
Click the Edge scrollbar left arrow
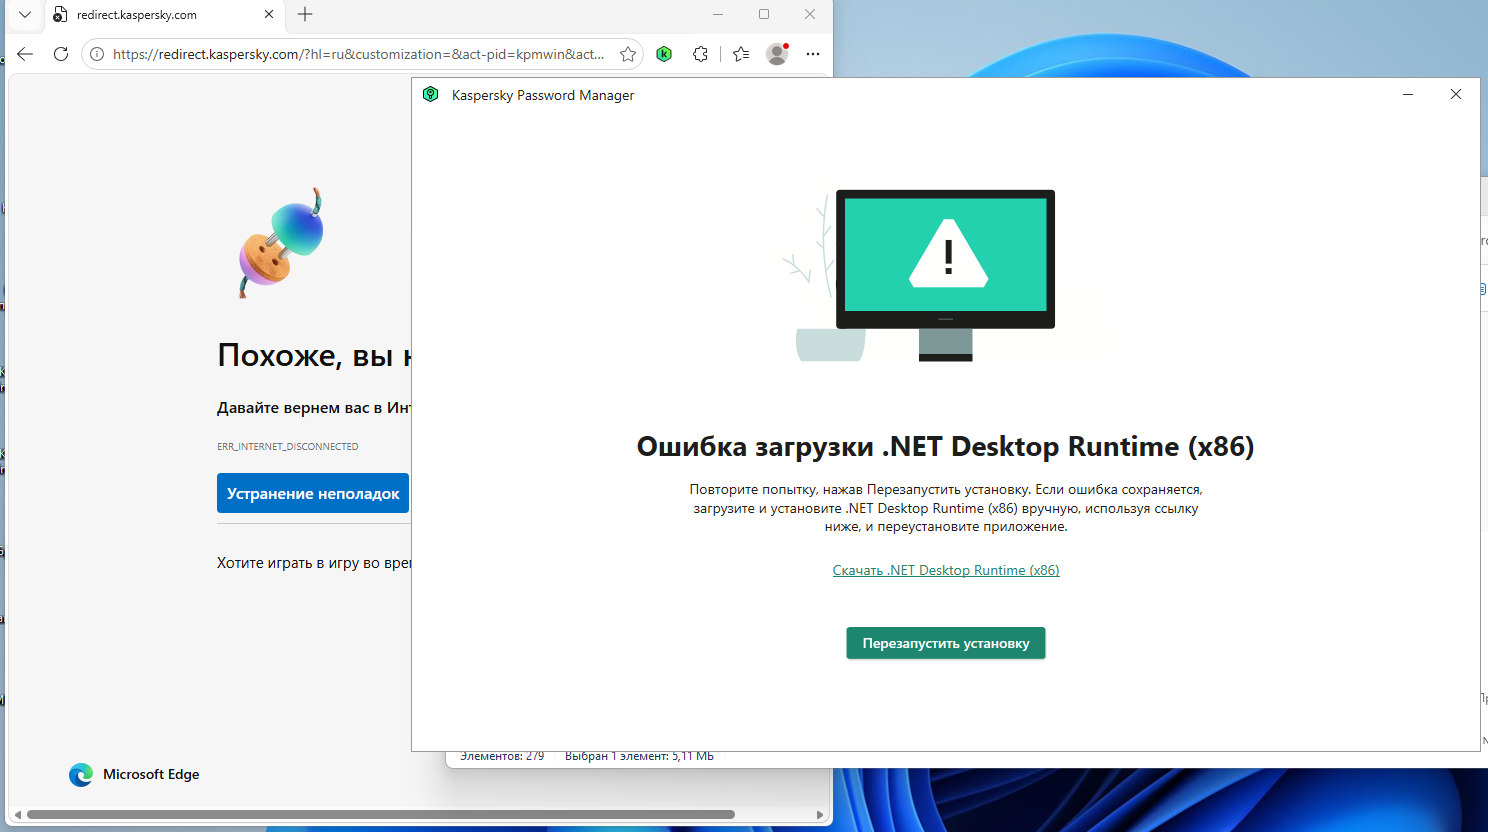(x=16, y=815)
